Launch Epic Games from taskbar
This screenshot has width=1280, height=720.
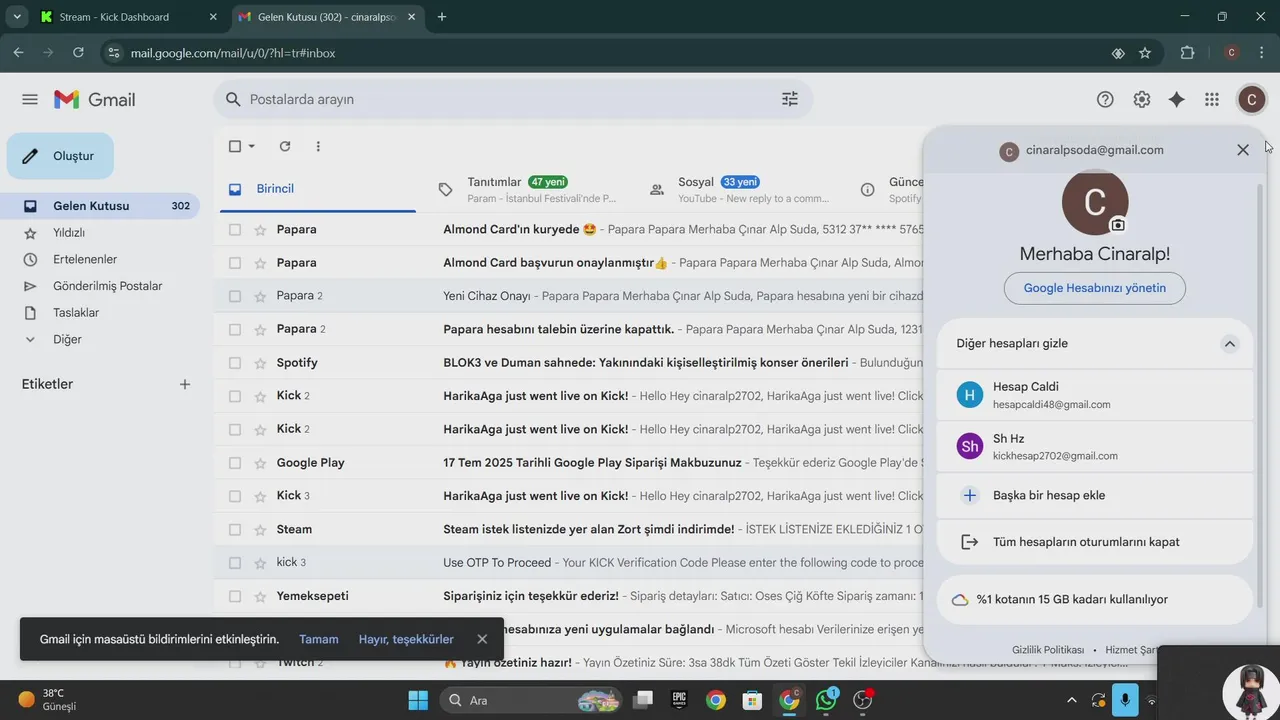point(679,700)
